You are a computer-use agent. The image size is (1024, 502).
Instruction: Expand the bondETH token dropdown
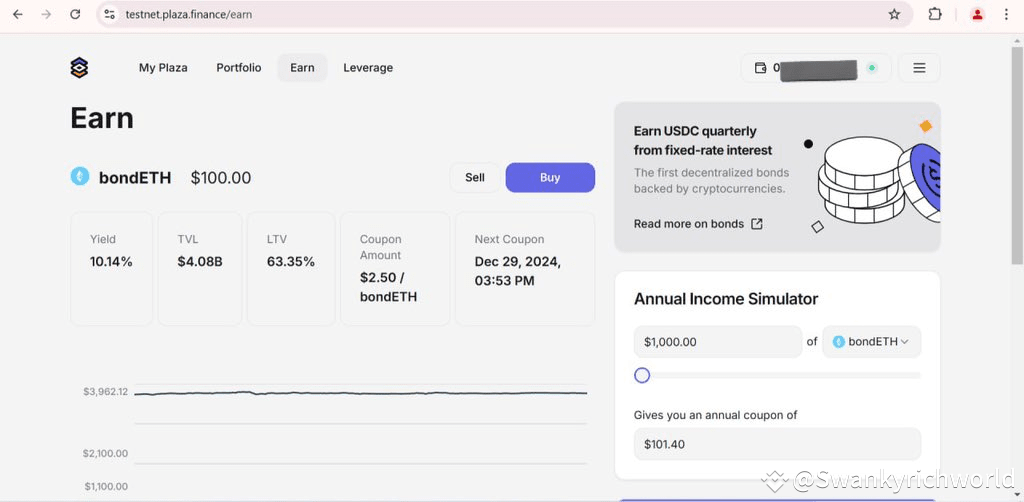871,342
